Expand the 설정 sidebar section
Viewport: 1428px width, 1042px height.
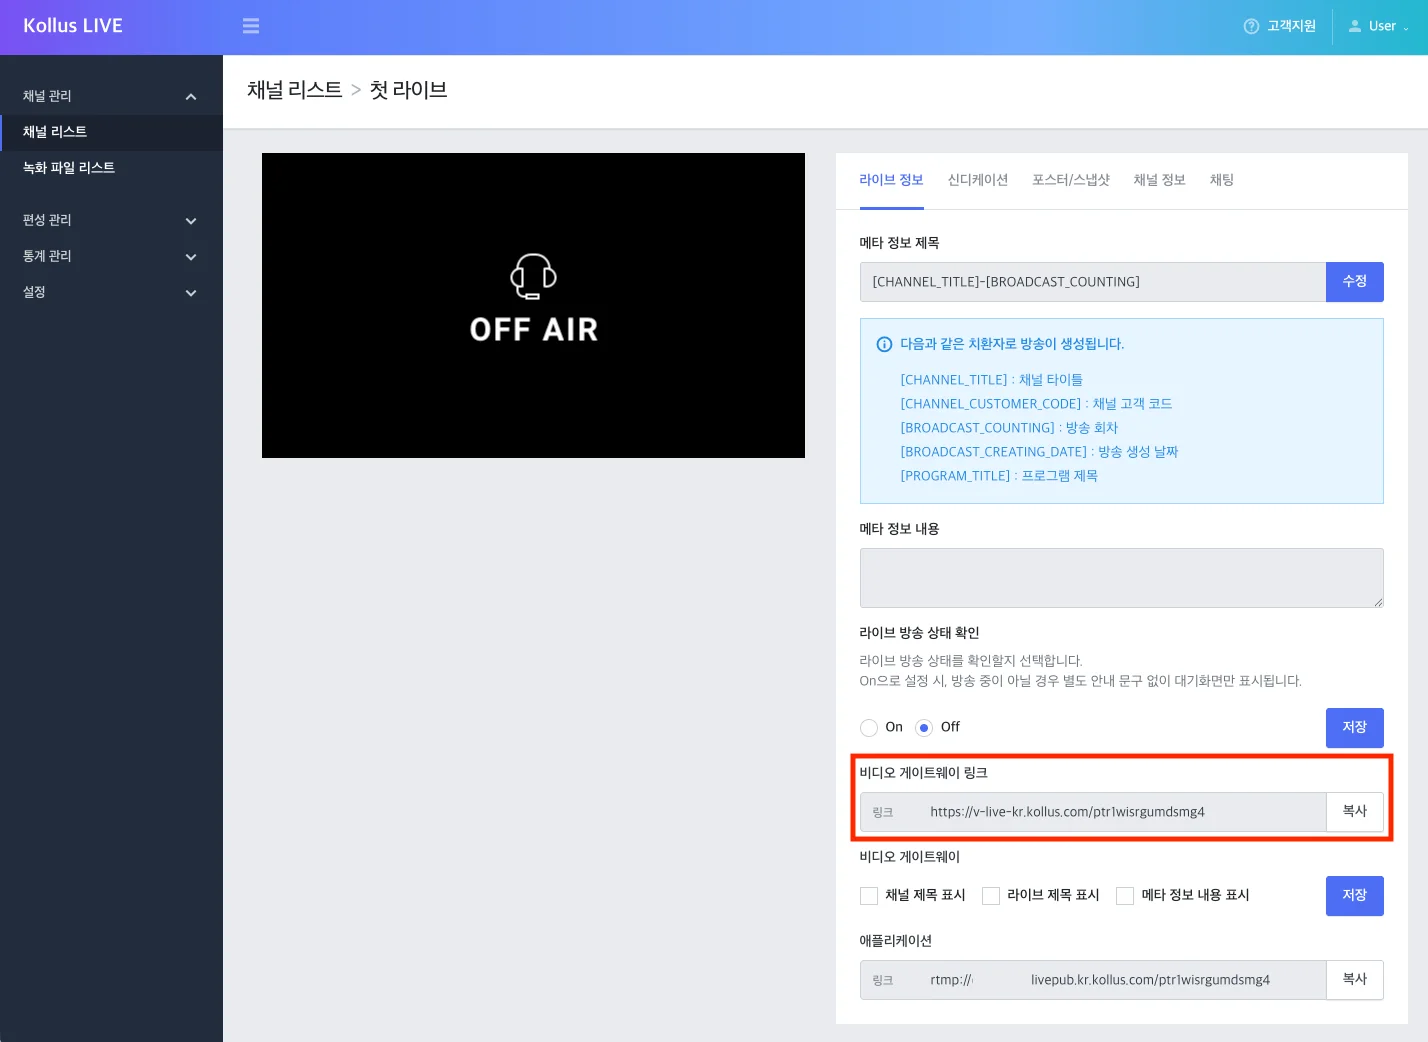pyautogui.click(x=191, y=293)
